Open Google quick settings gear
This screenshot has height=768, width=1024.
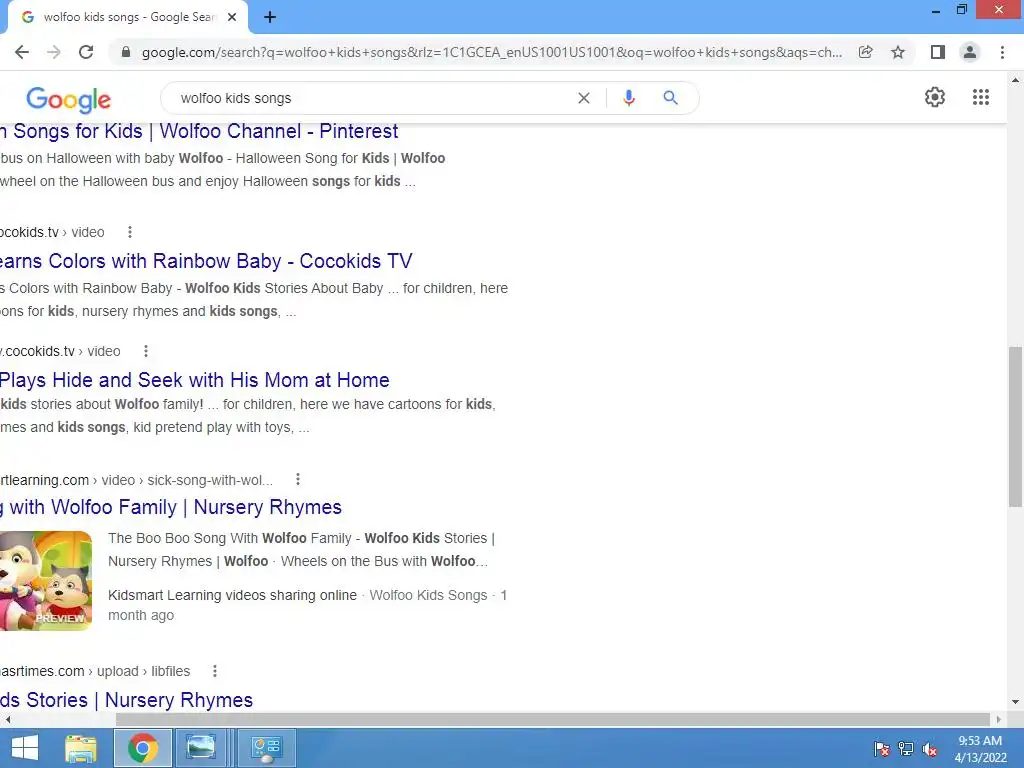(935, 97)
